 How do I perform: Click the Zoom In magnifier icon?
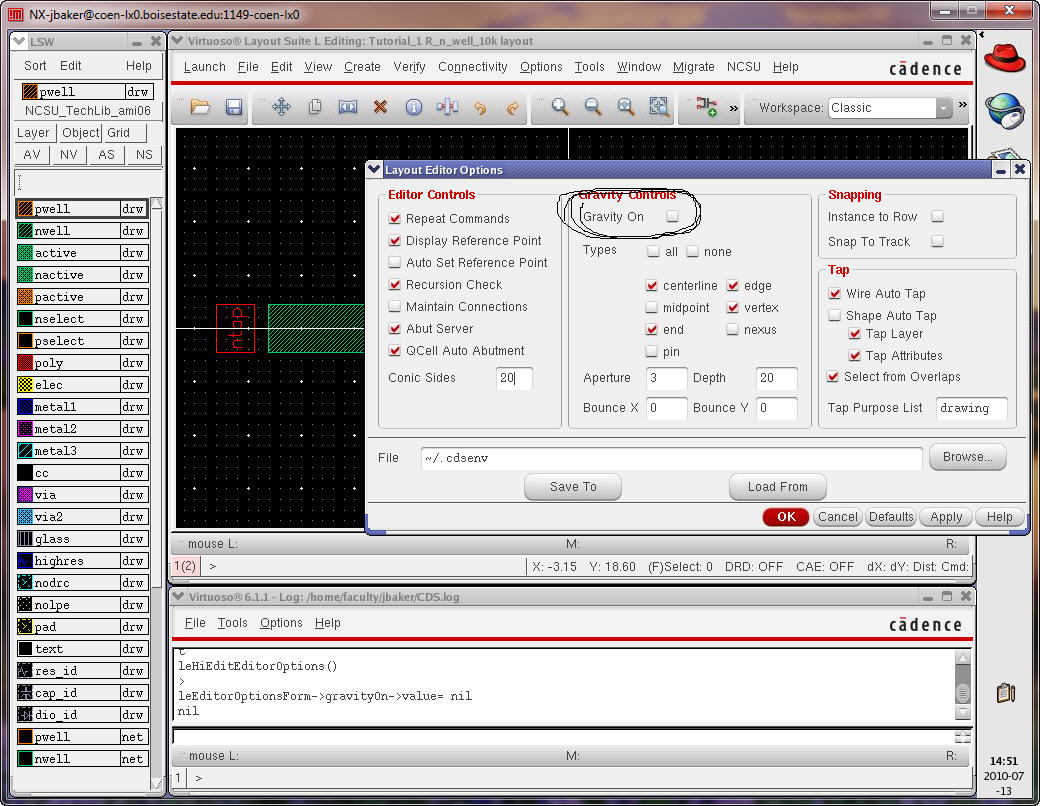pos(560,108)
